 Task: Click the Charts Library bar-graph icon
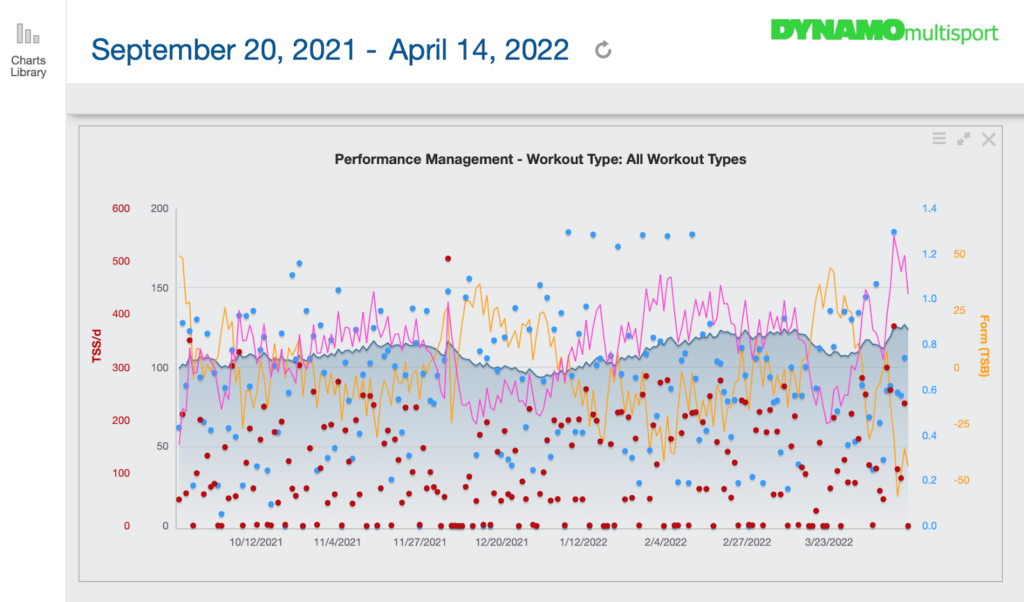pos(28,33)
